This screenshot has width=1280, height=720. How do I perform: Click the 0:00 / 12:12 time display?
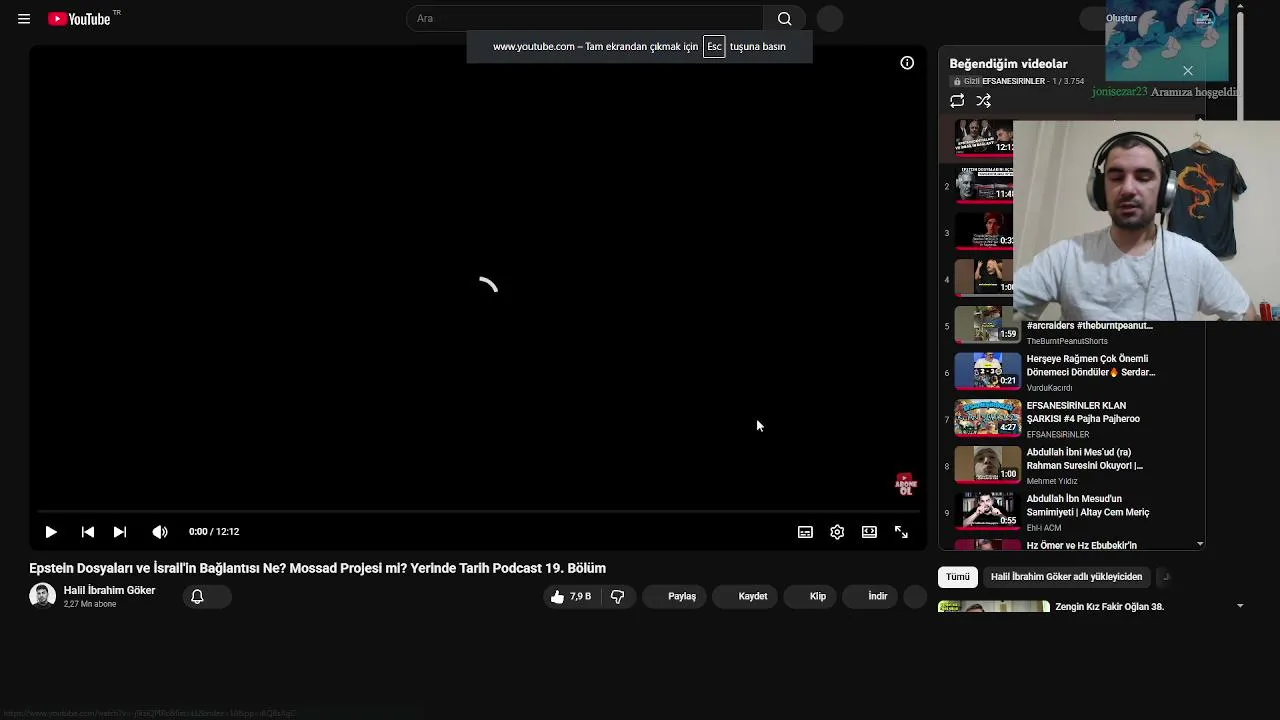coord(214,532)
